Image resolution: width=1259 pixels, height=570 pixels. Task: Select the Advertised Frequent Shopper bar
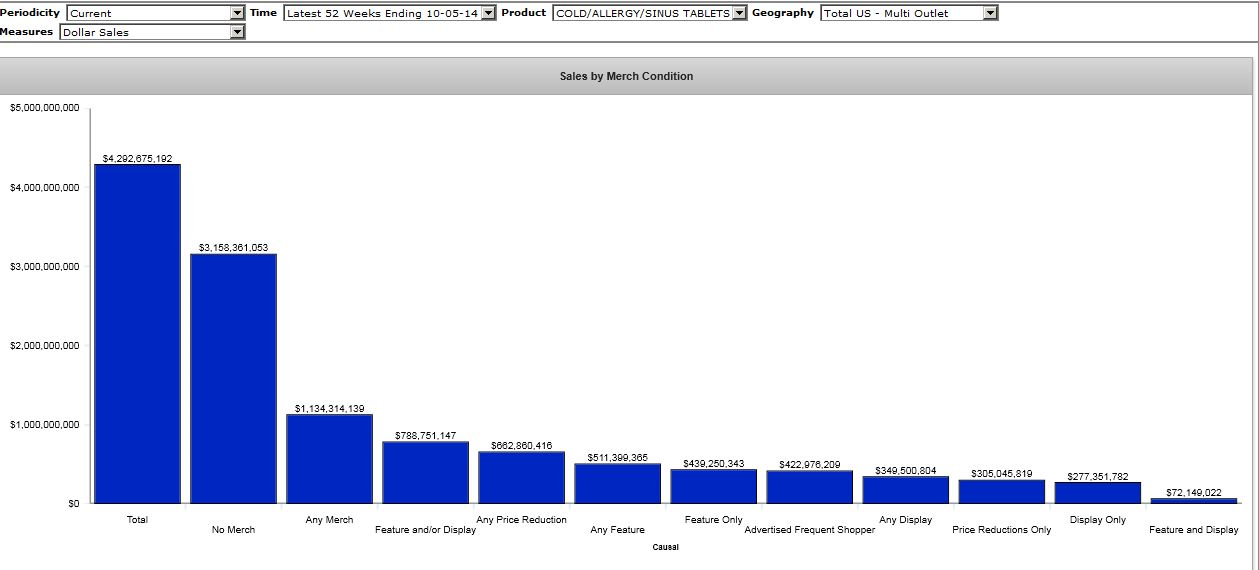point(809,486)
